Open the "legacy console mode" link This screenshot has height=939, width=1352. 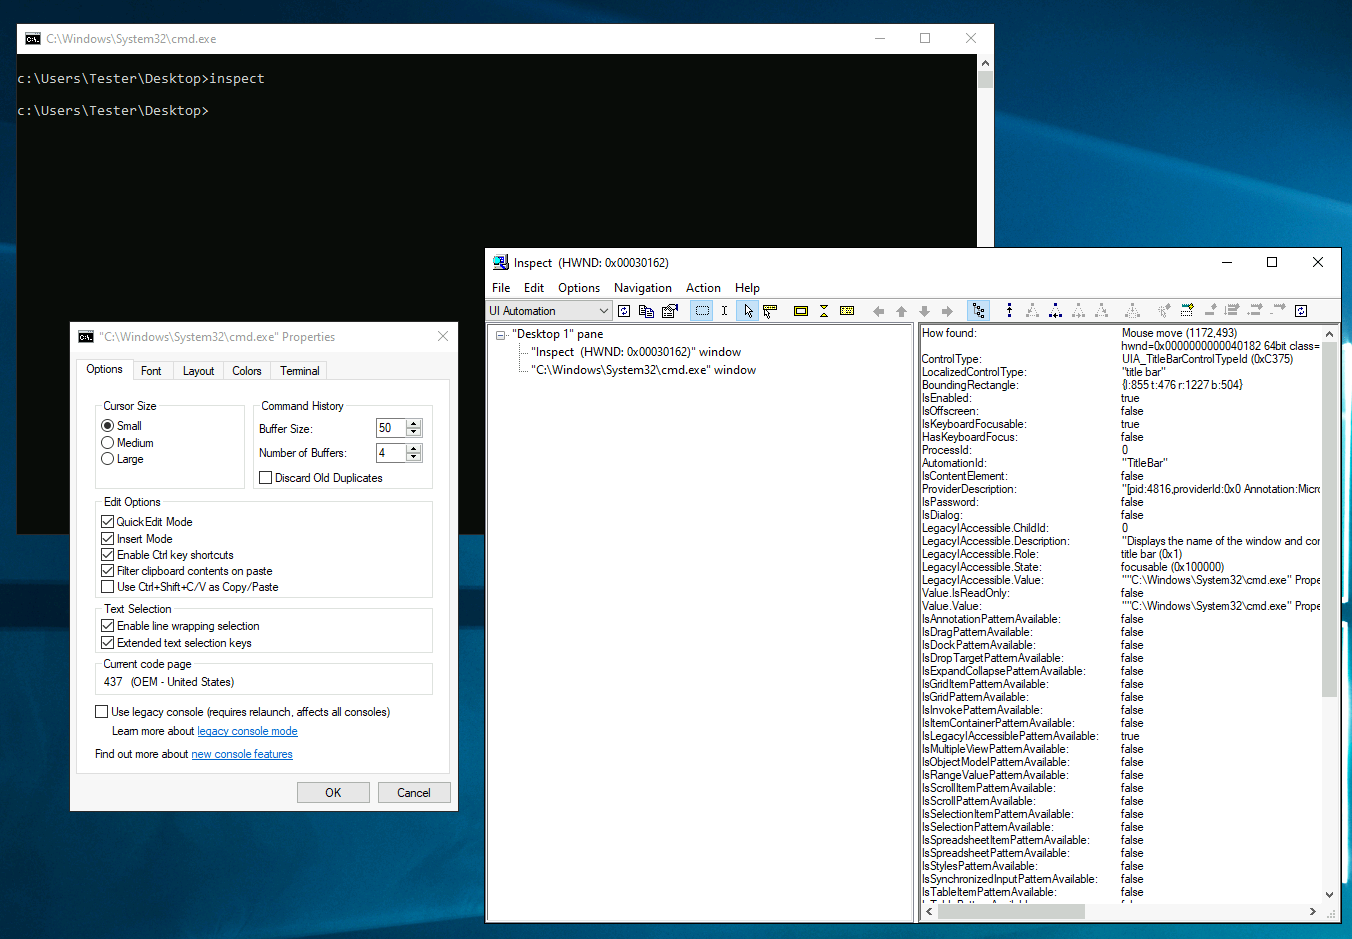click(247, 732)
